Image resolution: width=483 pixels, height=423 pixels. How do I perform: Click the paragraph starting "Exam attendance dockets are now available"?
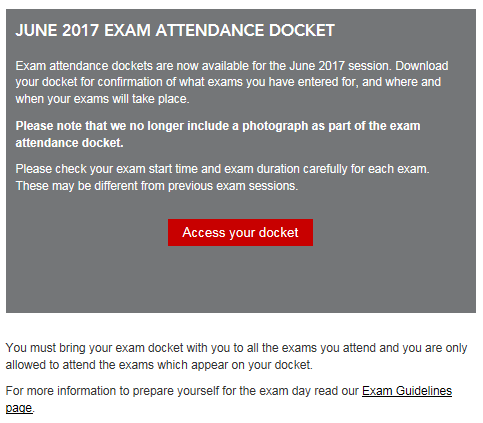232,82
